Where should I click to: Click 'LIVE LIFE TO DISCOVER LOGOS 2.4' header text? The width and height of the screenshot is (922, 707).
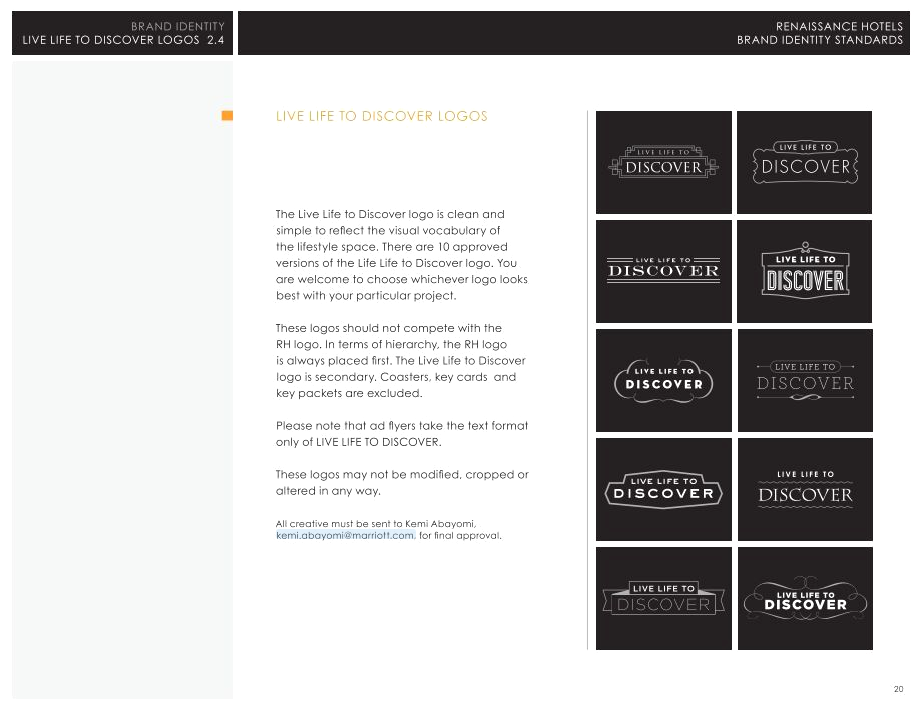click(123, 40)
